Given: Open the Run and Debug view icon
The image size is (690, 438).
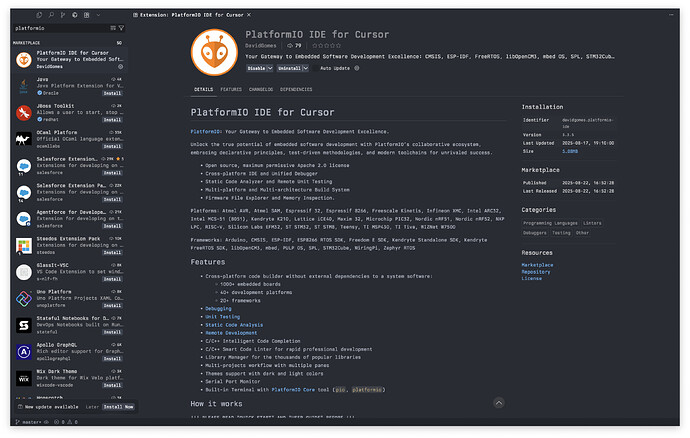Looking at the screenshot, I should click(75, 15).
